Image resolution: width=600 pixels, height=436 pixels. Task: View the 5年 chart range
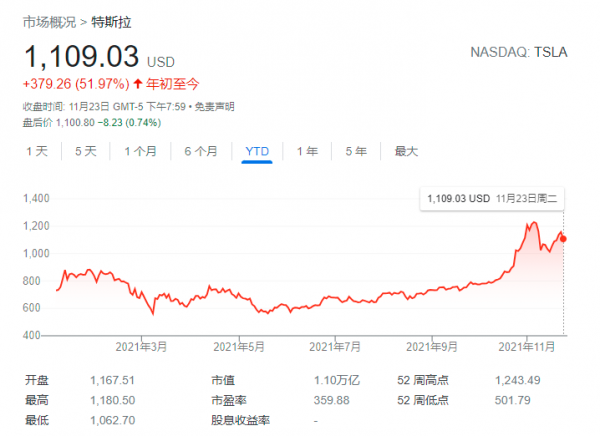click(x=356, y=151)
